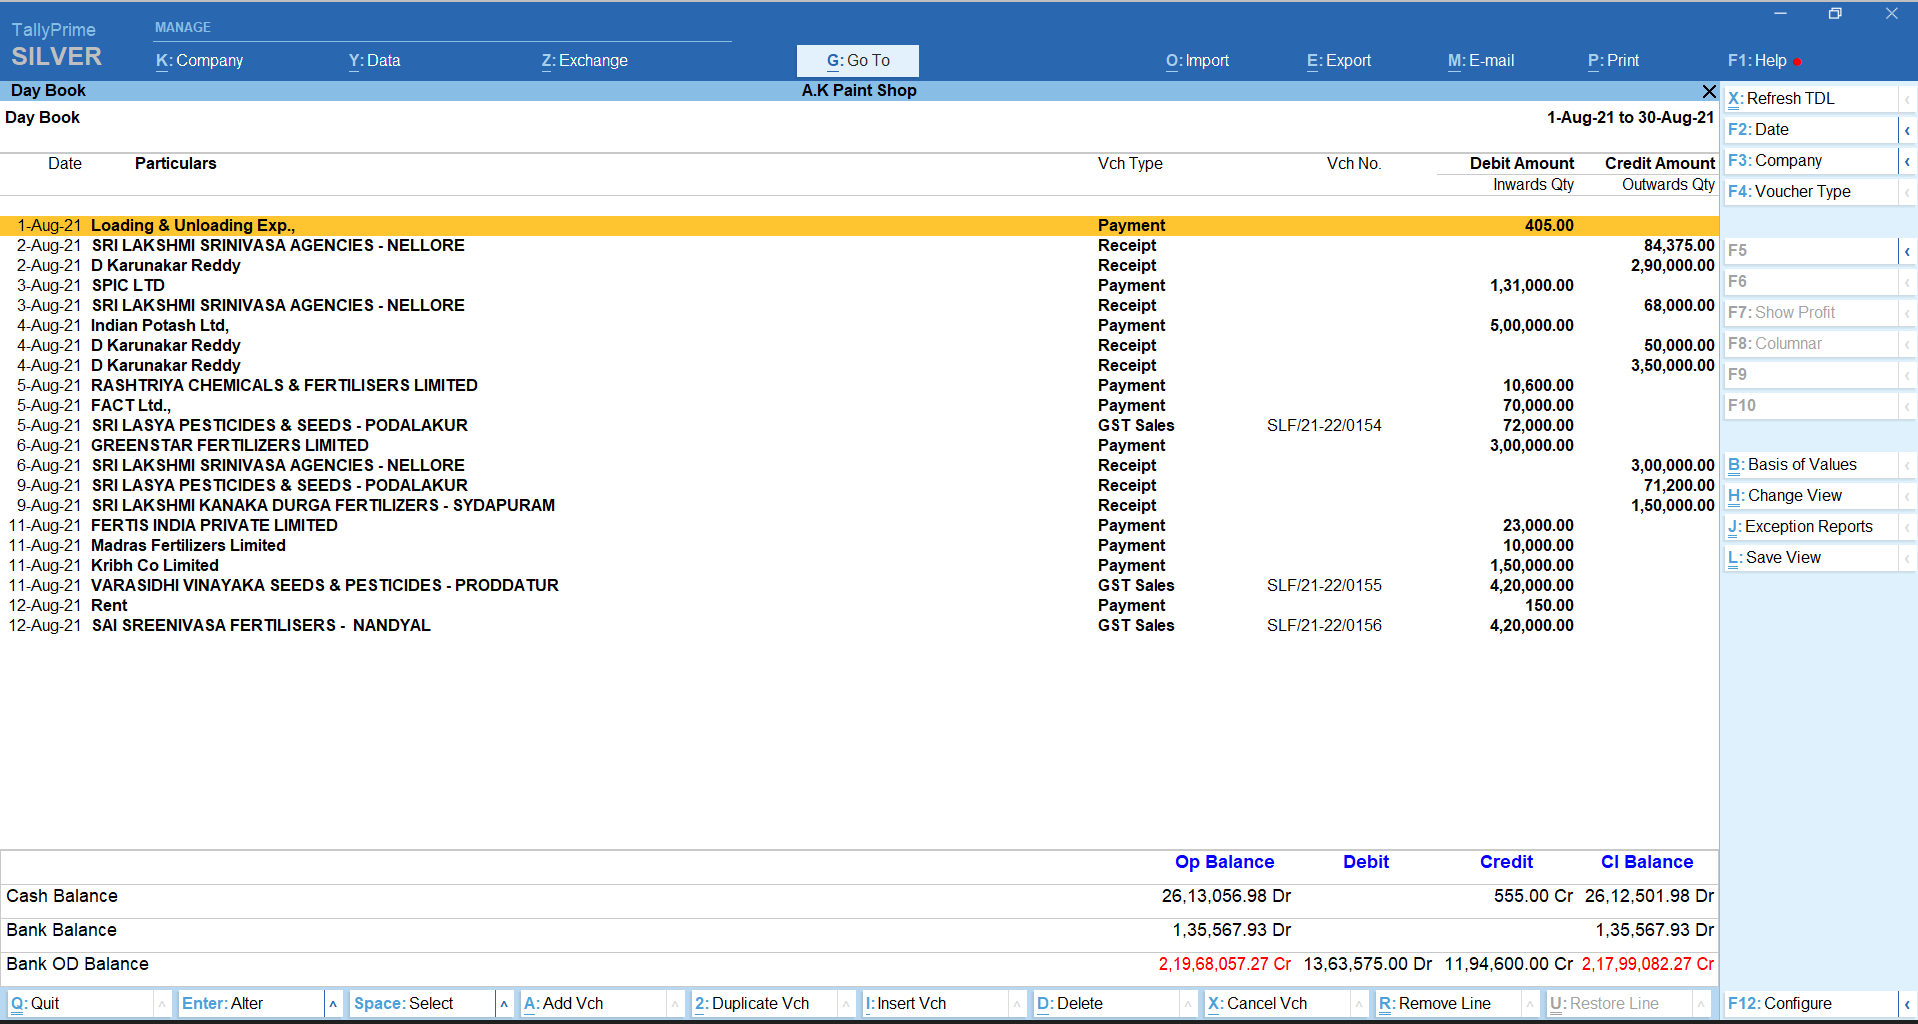The height and width of the screenshot is (1024, 1918).
Task: Click the red notification dot beside Help
Action: [1797, 62]
